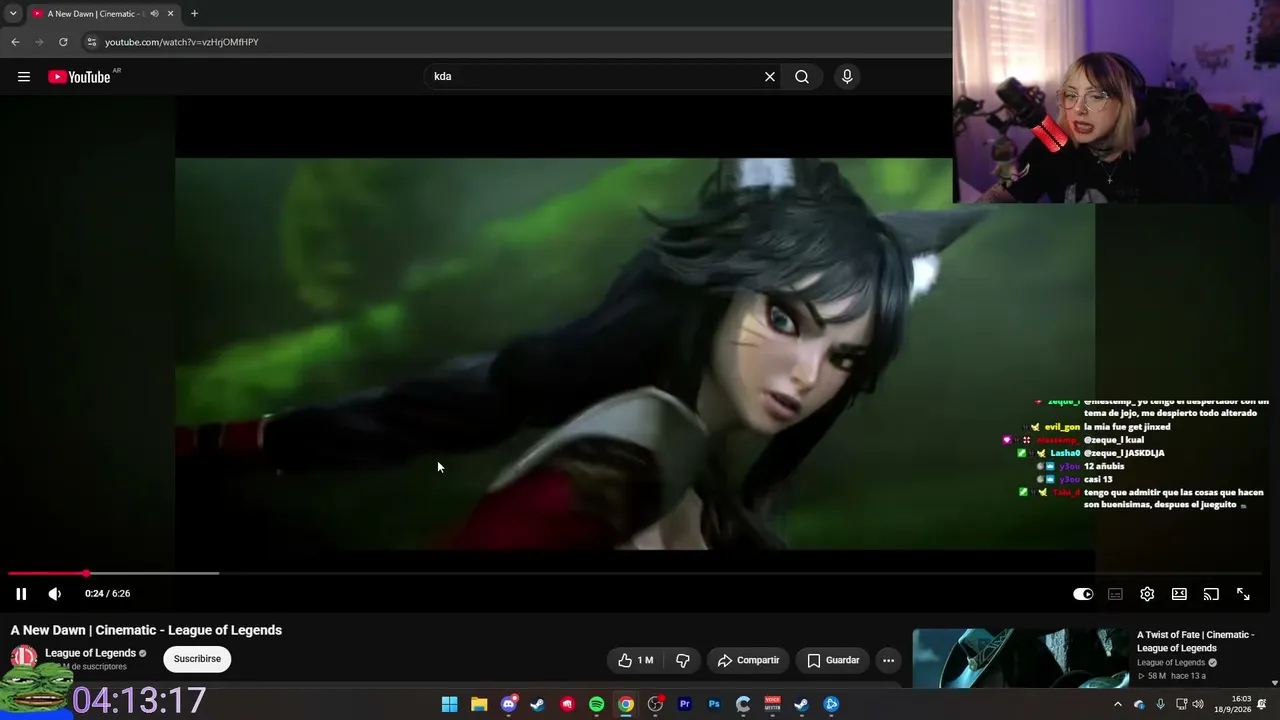Viewport: 1280px width, 720px height.
Task: Open the tab search dropdown arrow
Action: 13,13
